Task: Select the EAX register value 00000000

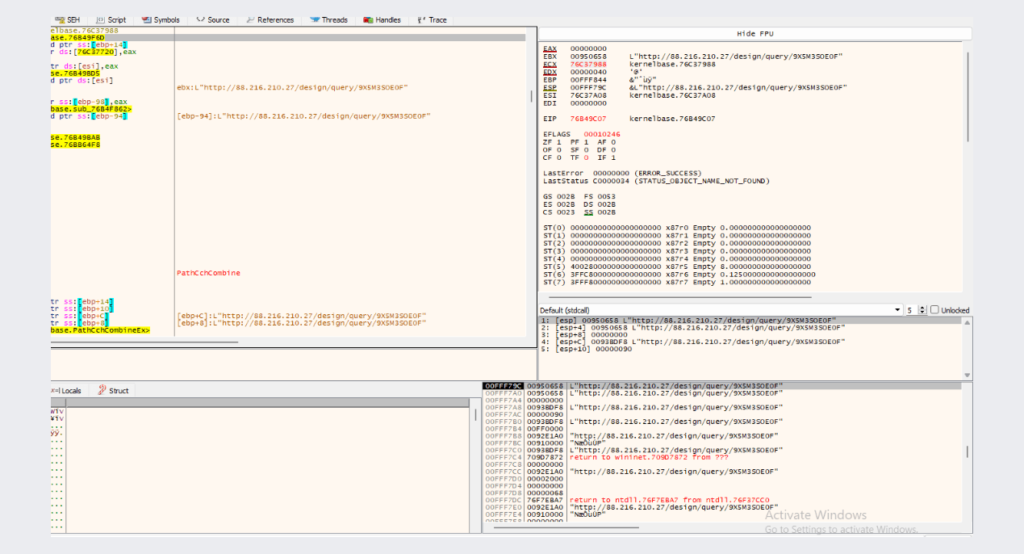Action: 588,49
